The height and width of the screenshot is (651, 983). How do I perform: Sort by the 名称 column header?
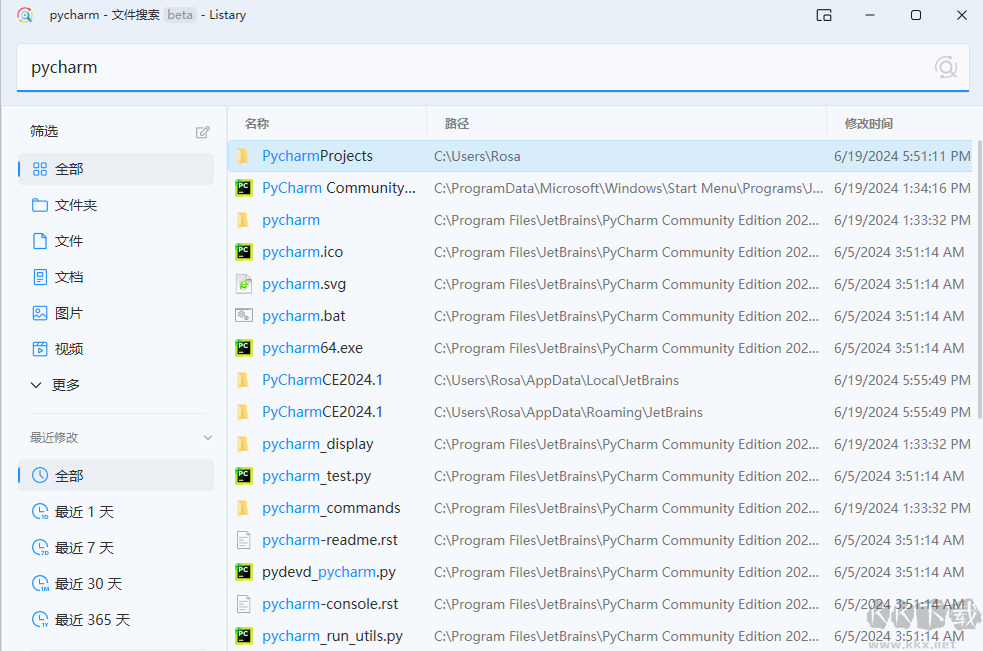(257, 124)
